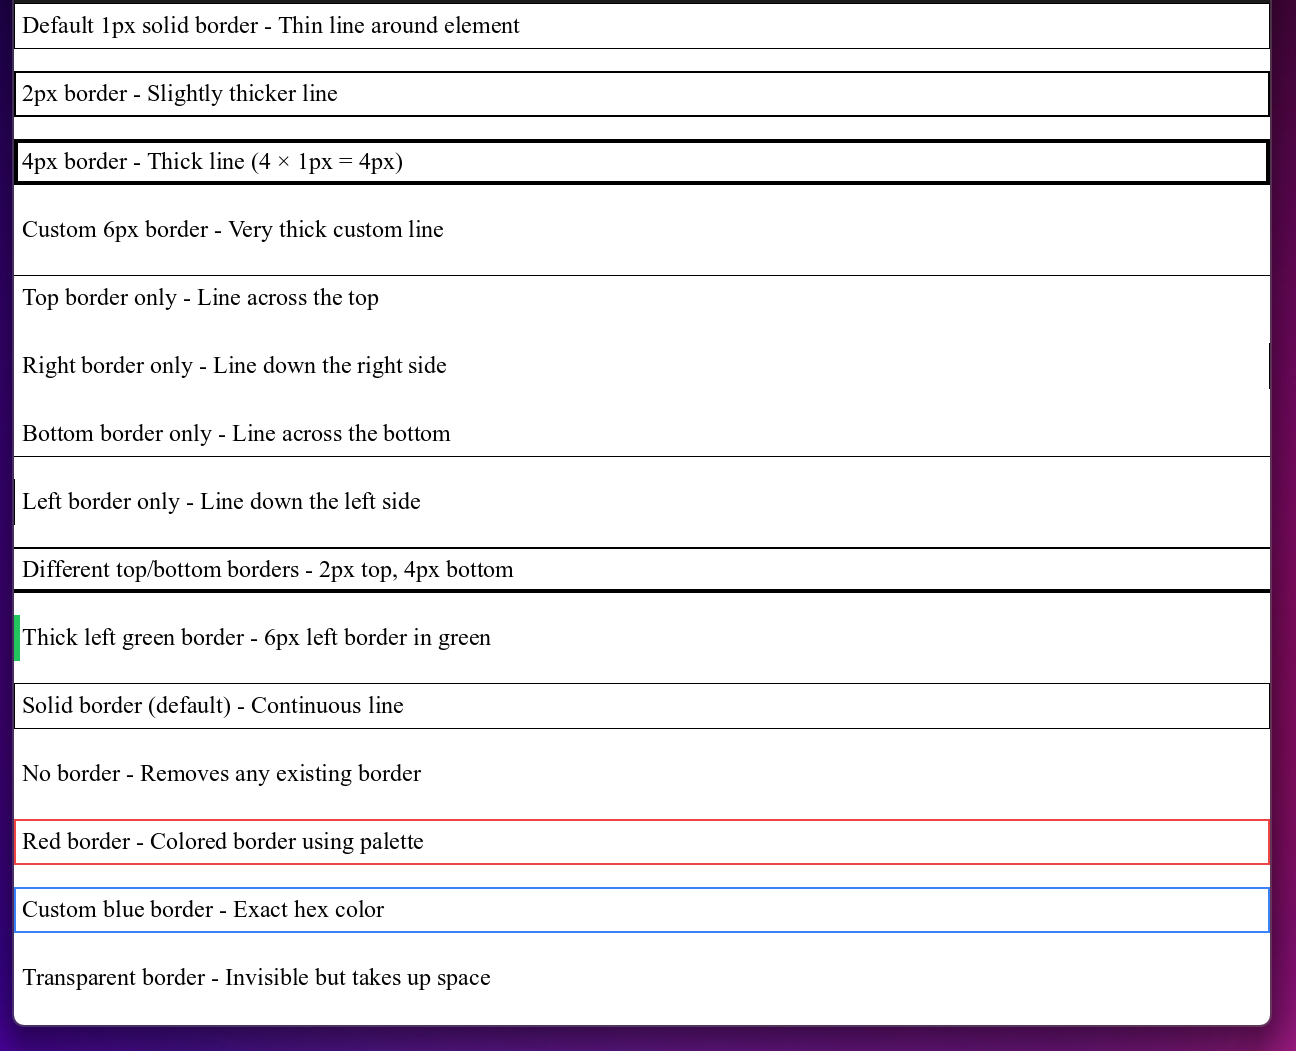1296x1051 pixels.
Task: Select the Custom blue border box
Action: 641,910
